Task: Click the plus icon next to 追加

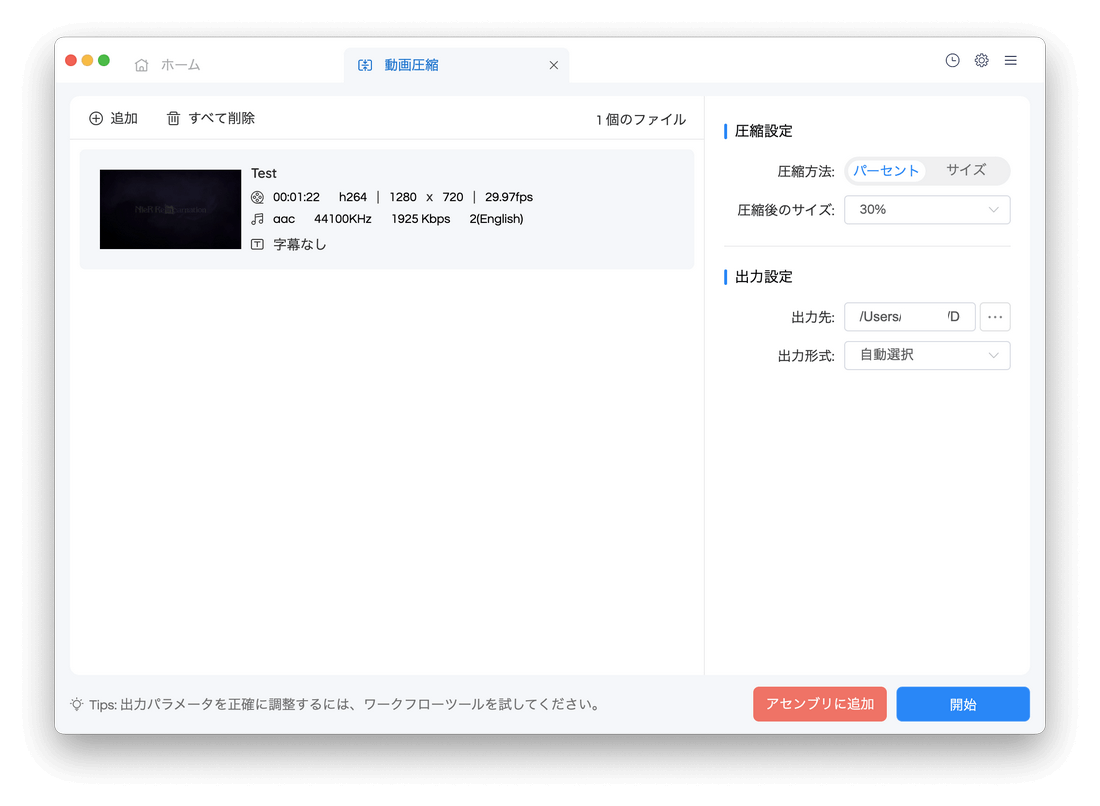Action: pyautogui.click(x=96, y=119)
